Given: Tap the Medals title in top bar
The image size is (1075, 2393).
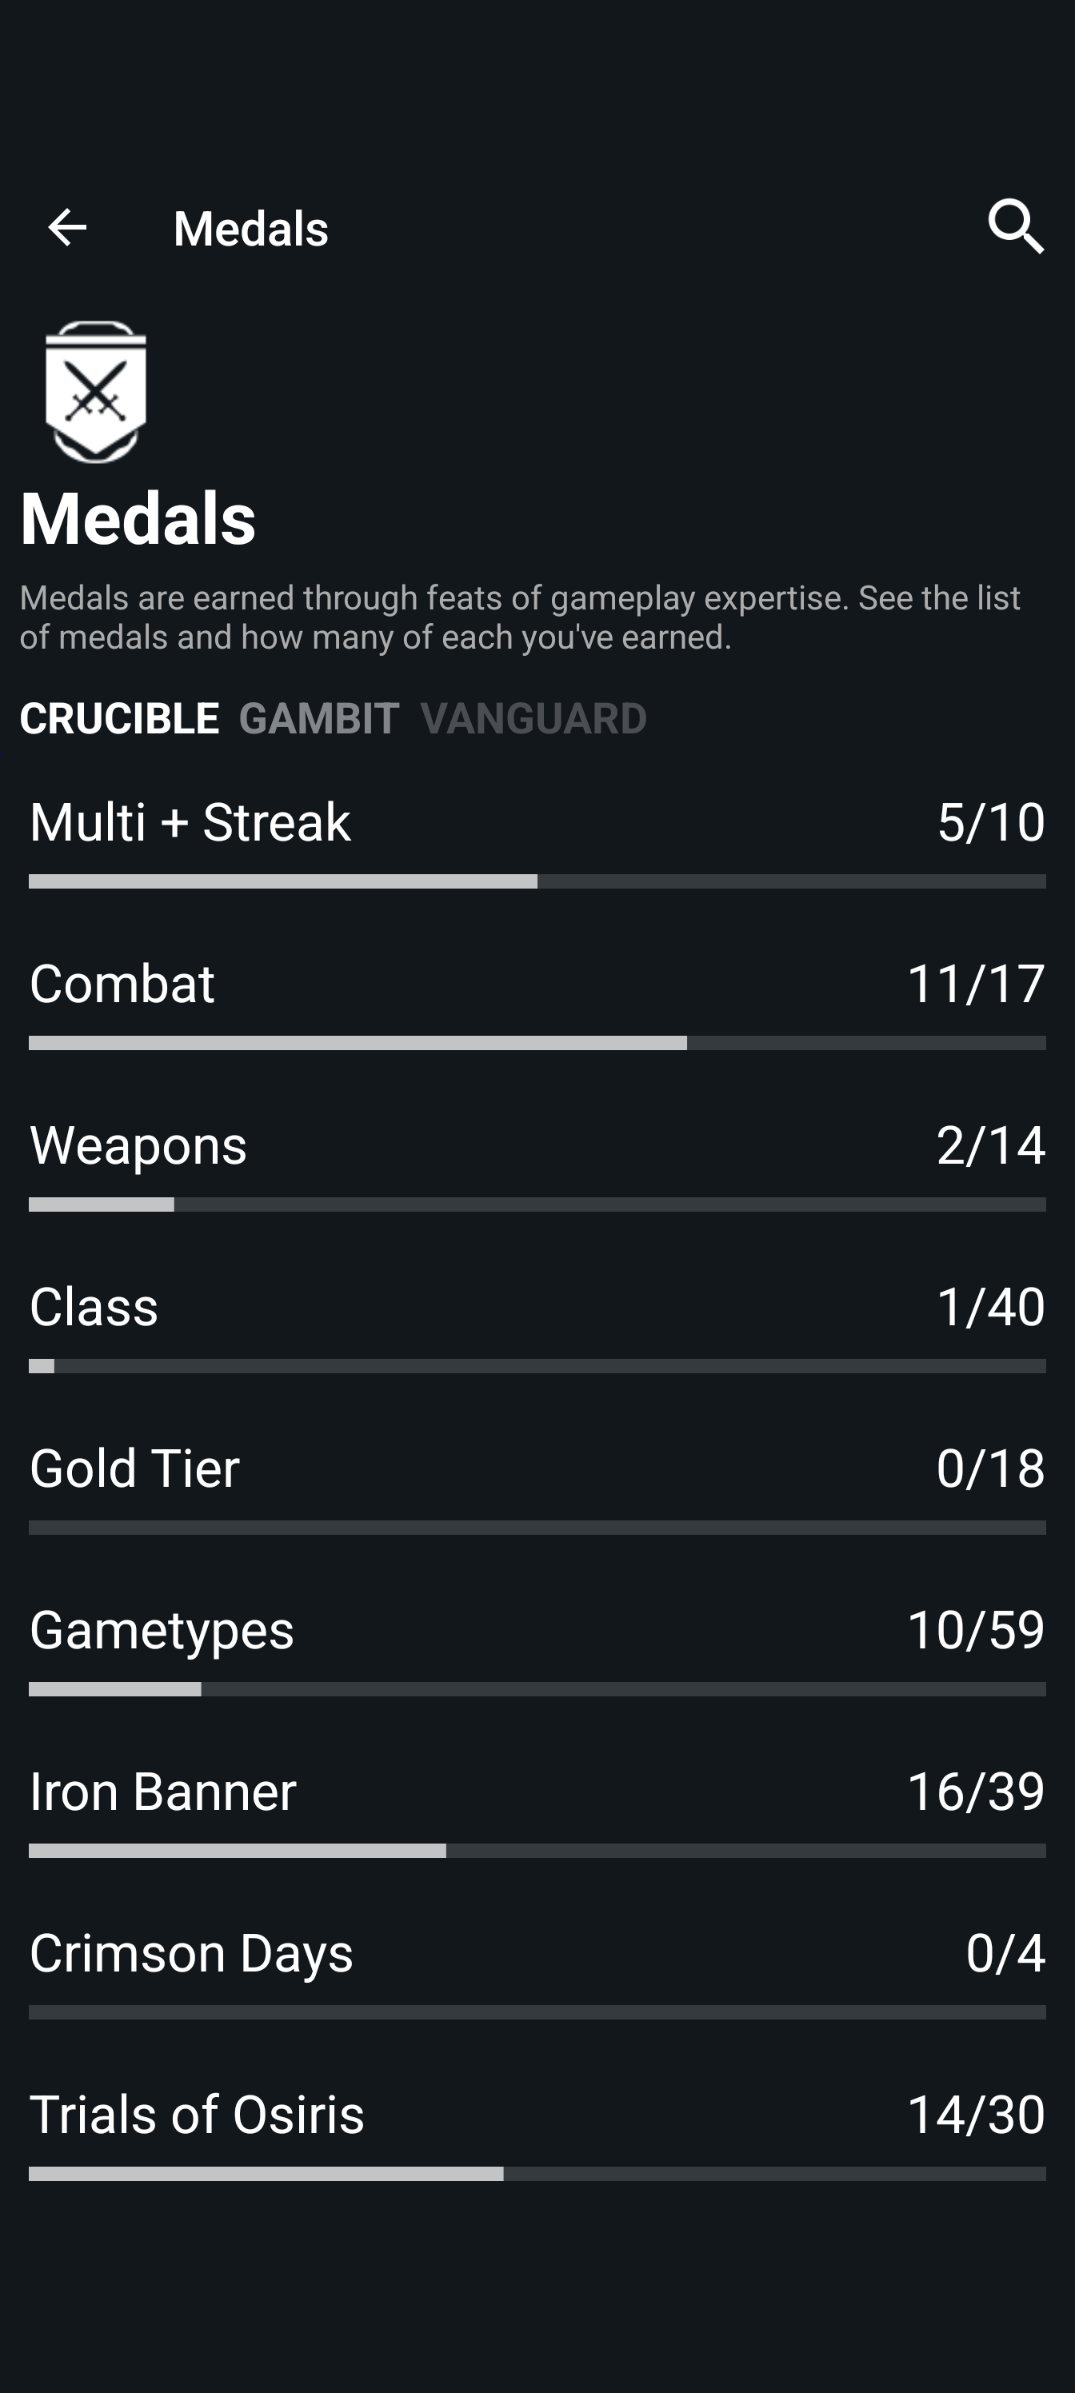Looking at the screenshot, I should pyautogui.click(x=251, y=228).
